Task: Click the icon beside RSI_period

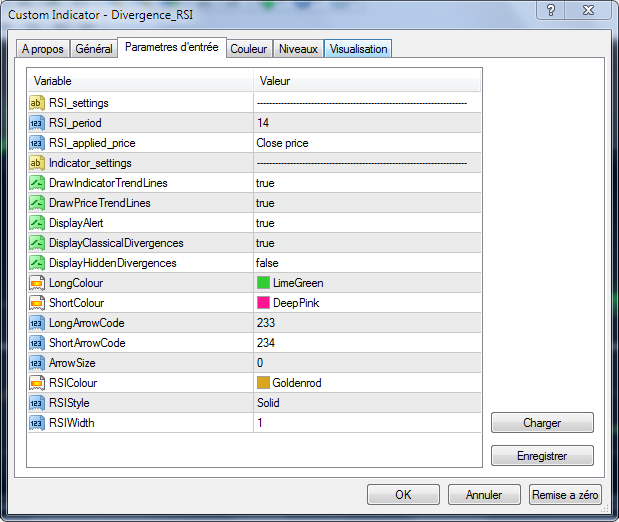Action: [x=37, y=123]
